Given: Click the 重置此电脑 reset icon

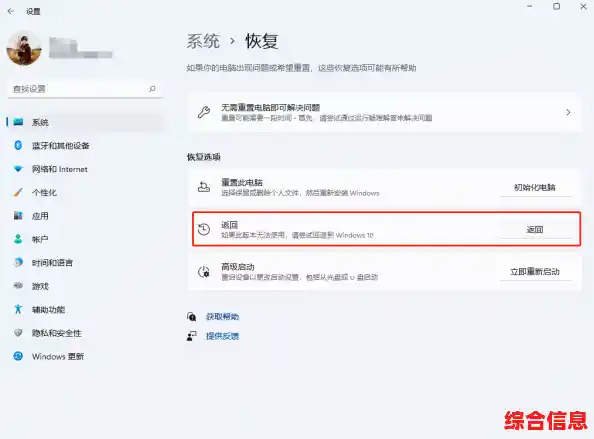Looking at the screenshot, I should [x=204, y=187].
